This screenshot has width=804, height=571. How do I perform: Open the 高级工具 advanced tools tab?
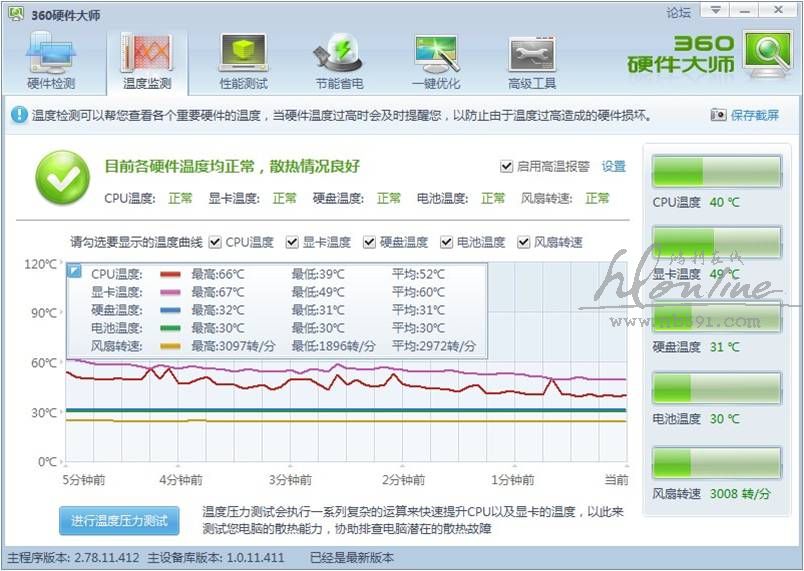pyautogui.click(x=532, y=60)
